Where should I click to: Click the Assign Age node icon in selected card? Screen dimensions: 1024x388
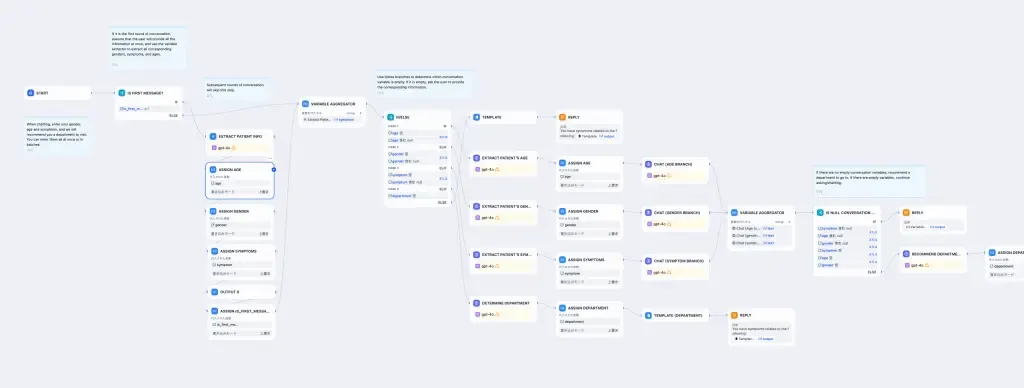coord(214,169)
